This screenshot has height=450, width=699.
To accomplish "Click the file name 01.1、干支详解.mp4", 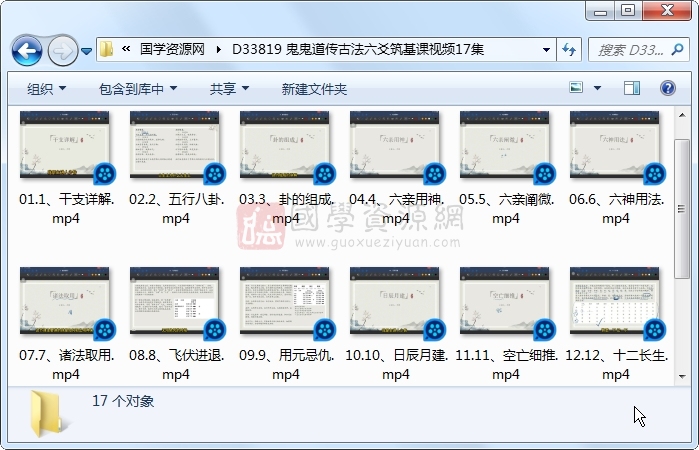I will (x=66, y=209).
